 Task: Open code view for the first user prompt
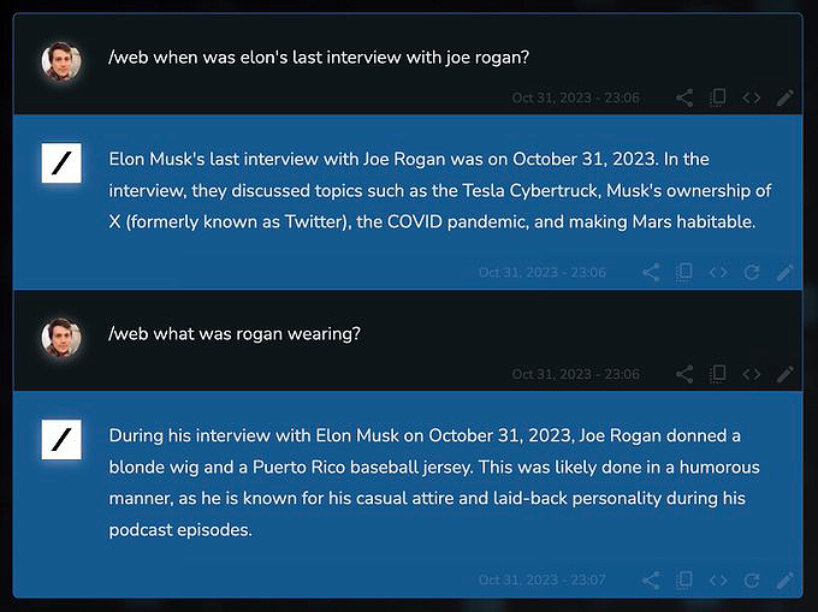pos(751,97)
